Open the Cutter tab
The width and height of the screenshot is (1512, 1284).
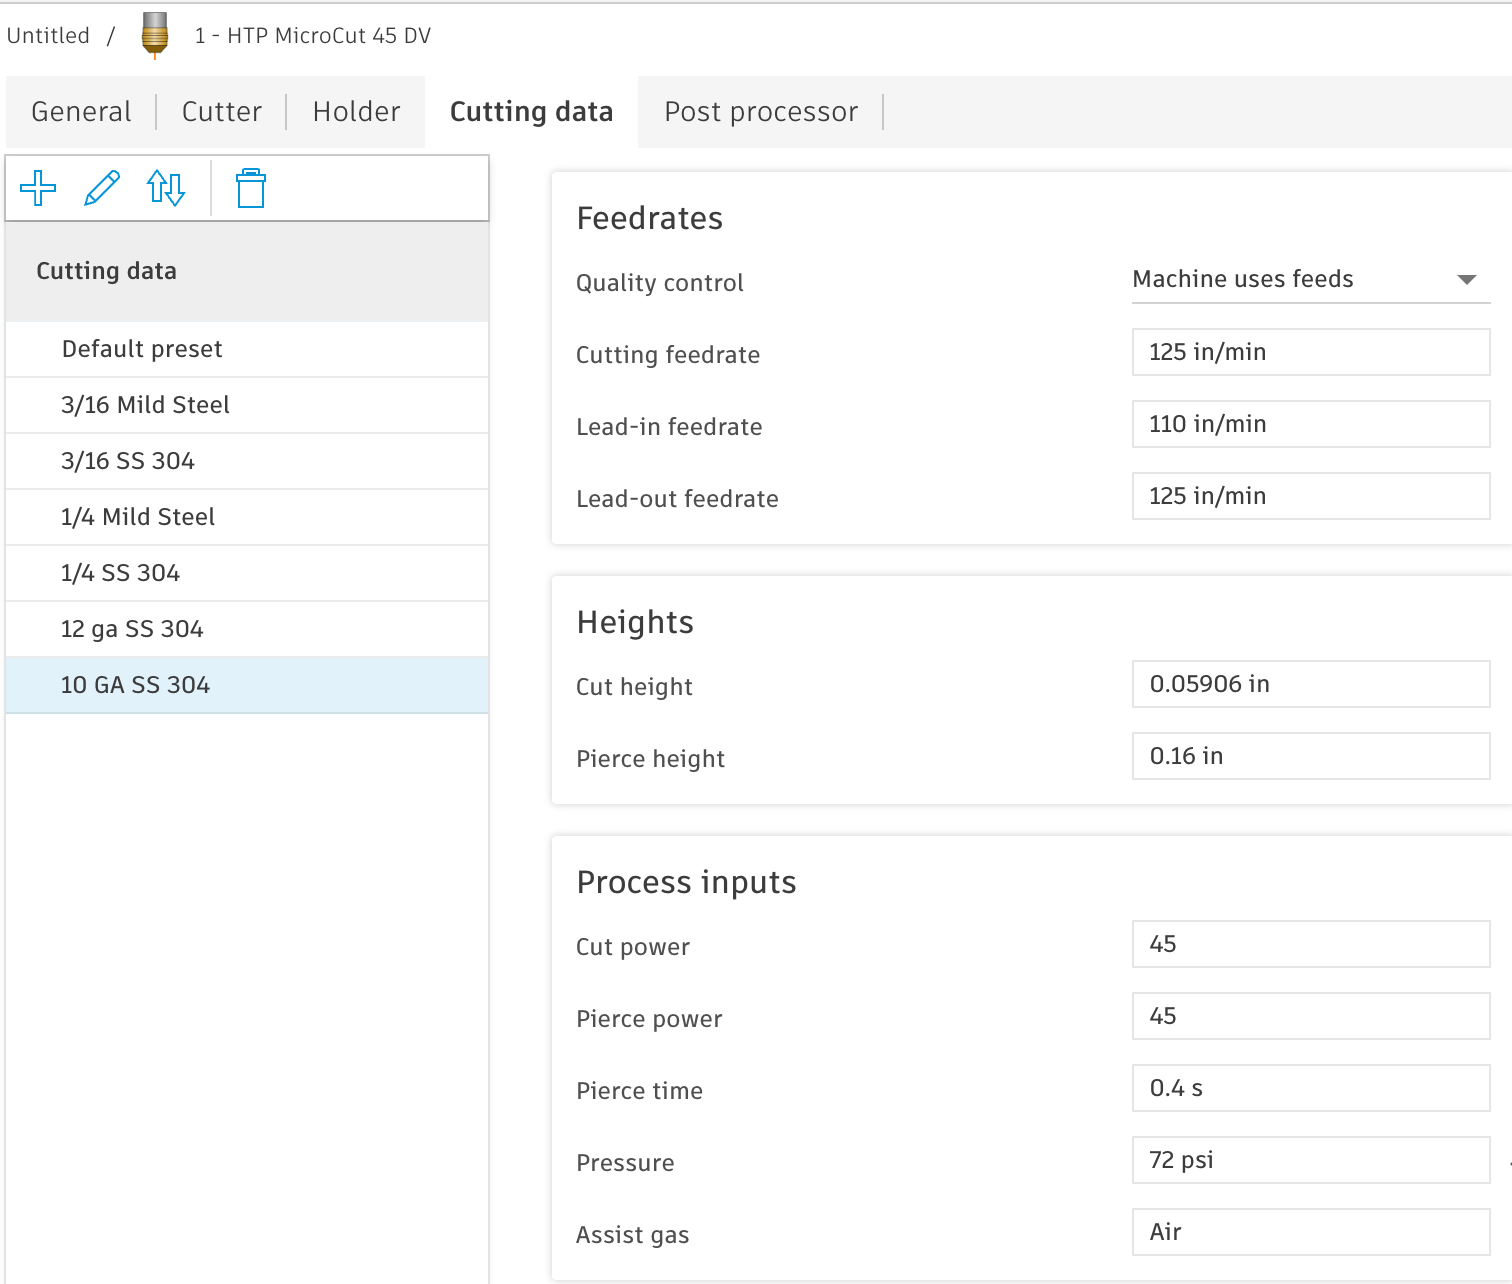click(x=222, y=112)
